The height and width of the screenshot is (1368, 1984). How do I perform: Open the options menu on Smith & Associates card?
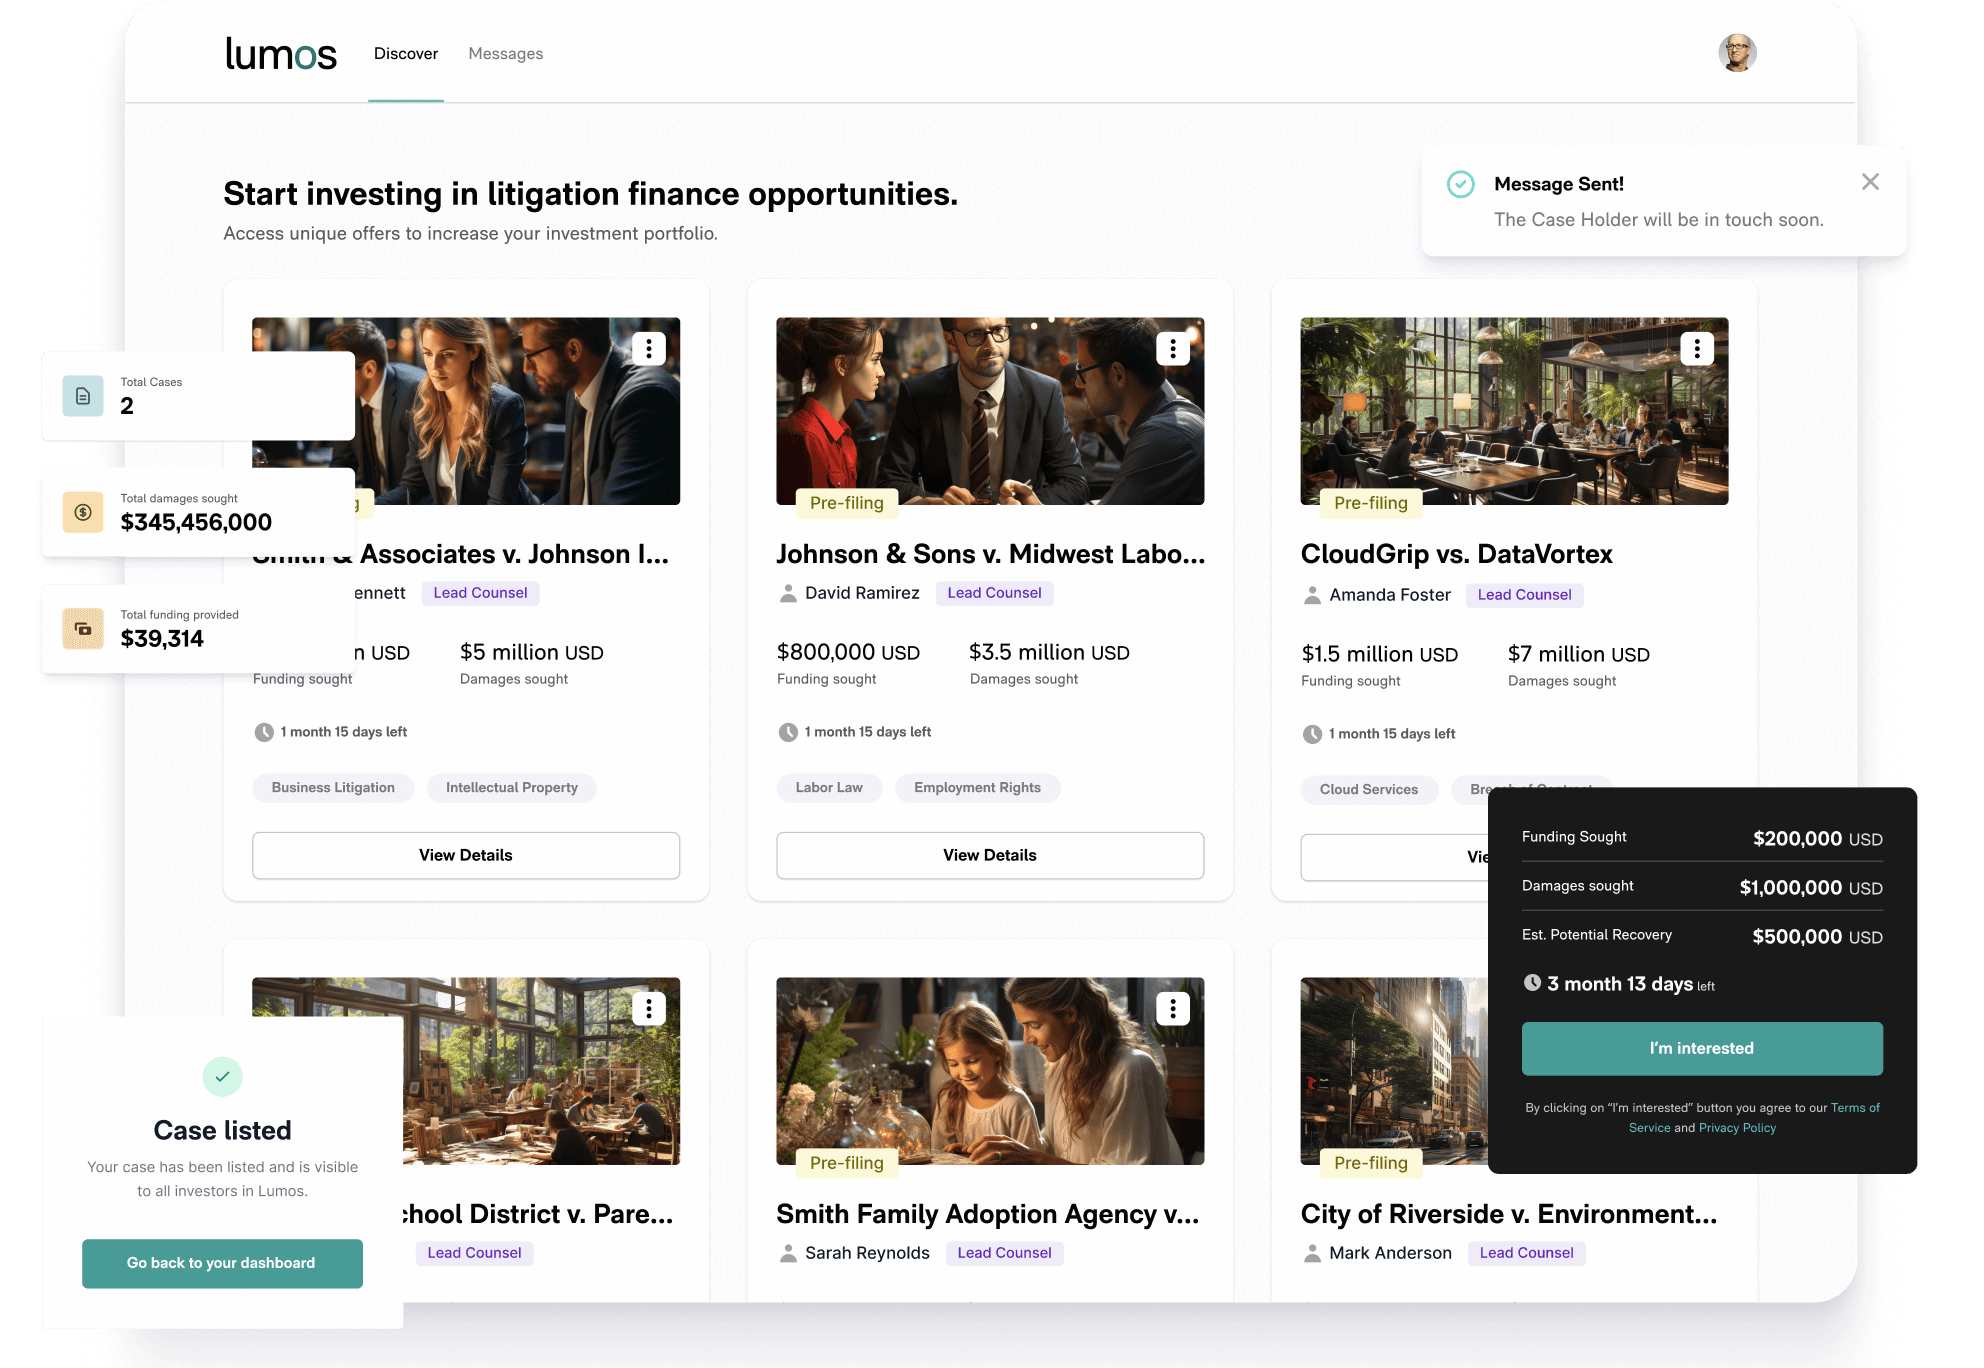coord(648,348)
